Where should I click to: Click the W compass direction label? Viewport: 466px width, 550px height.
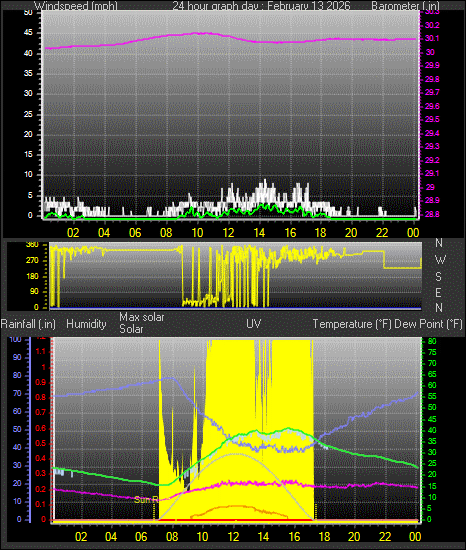tap(440, 260)
